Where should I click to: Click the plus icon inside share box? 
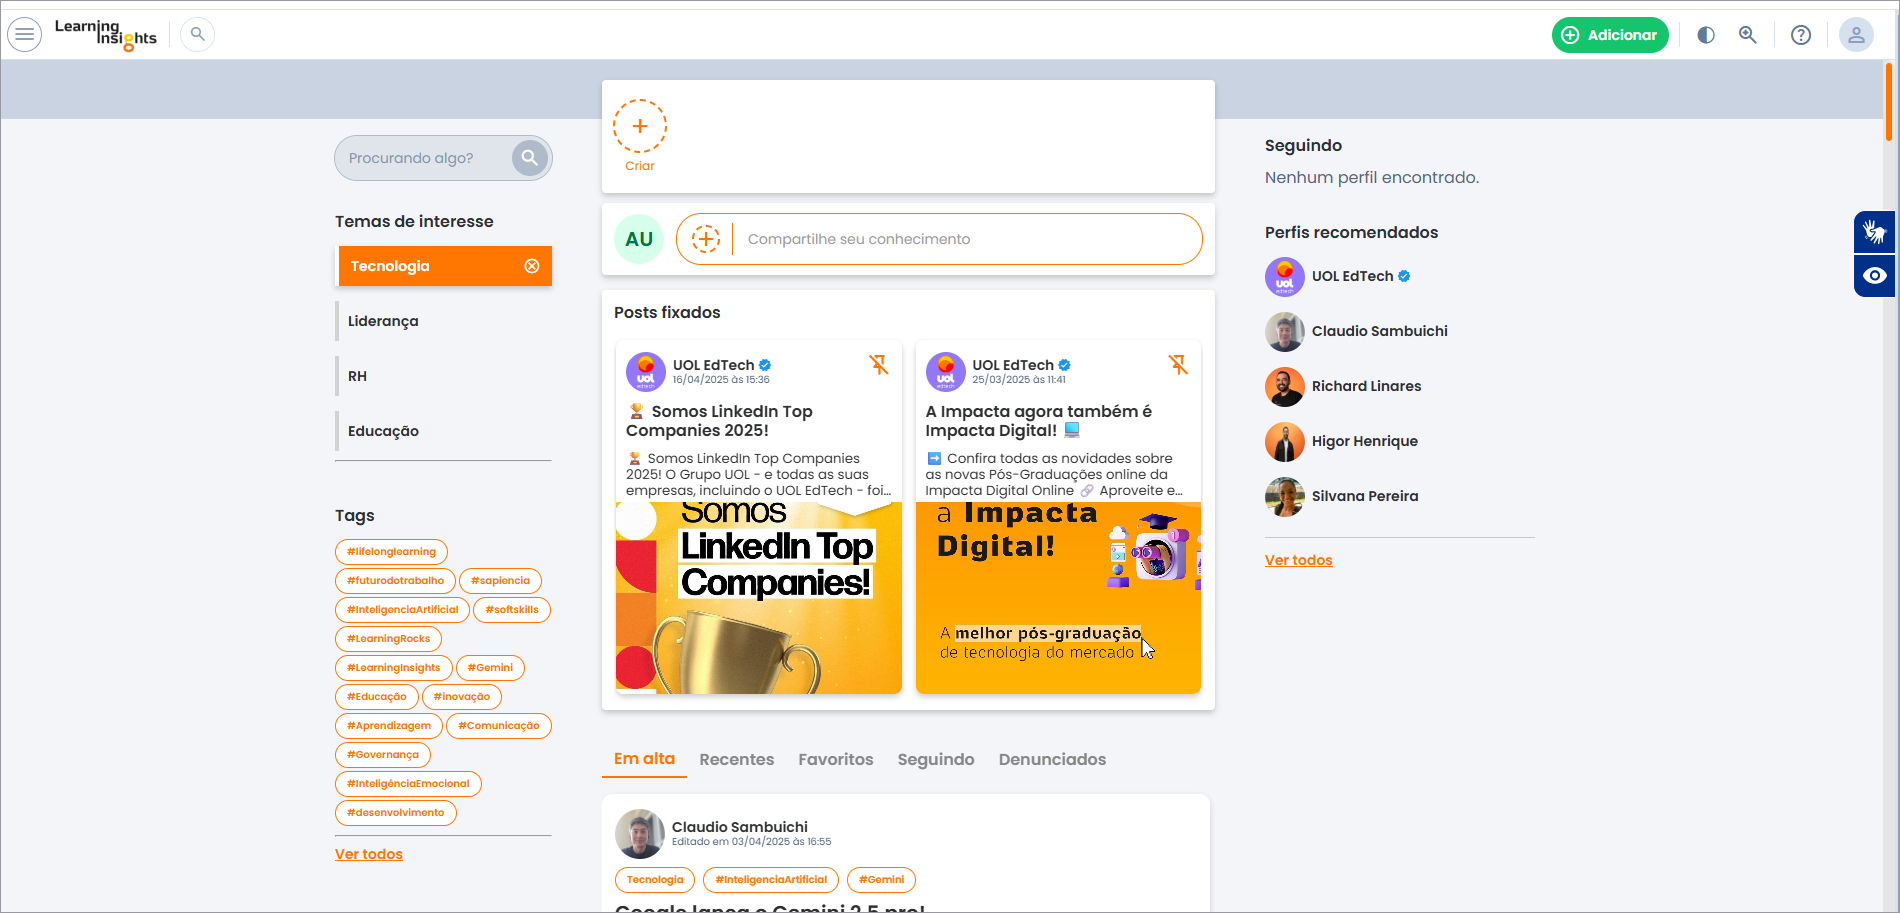click(706, 239)
